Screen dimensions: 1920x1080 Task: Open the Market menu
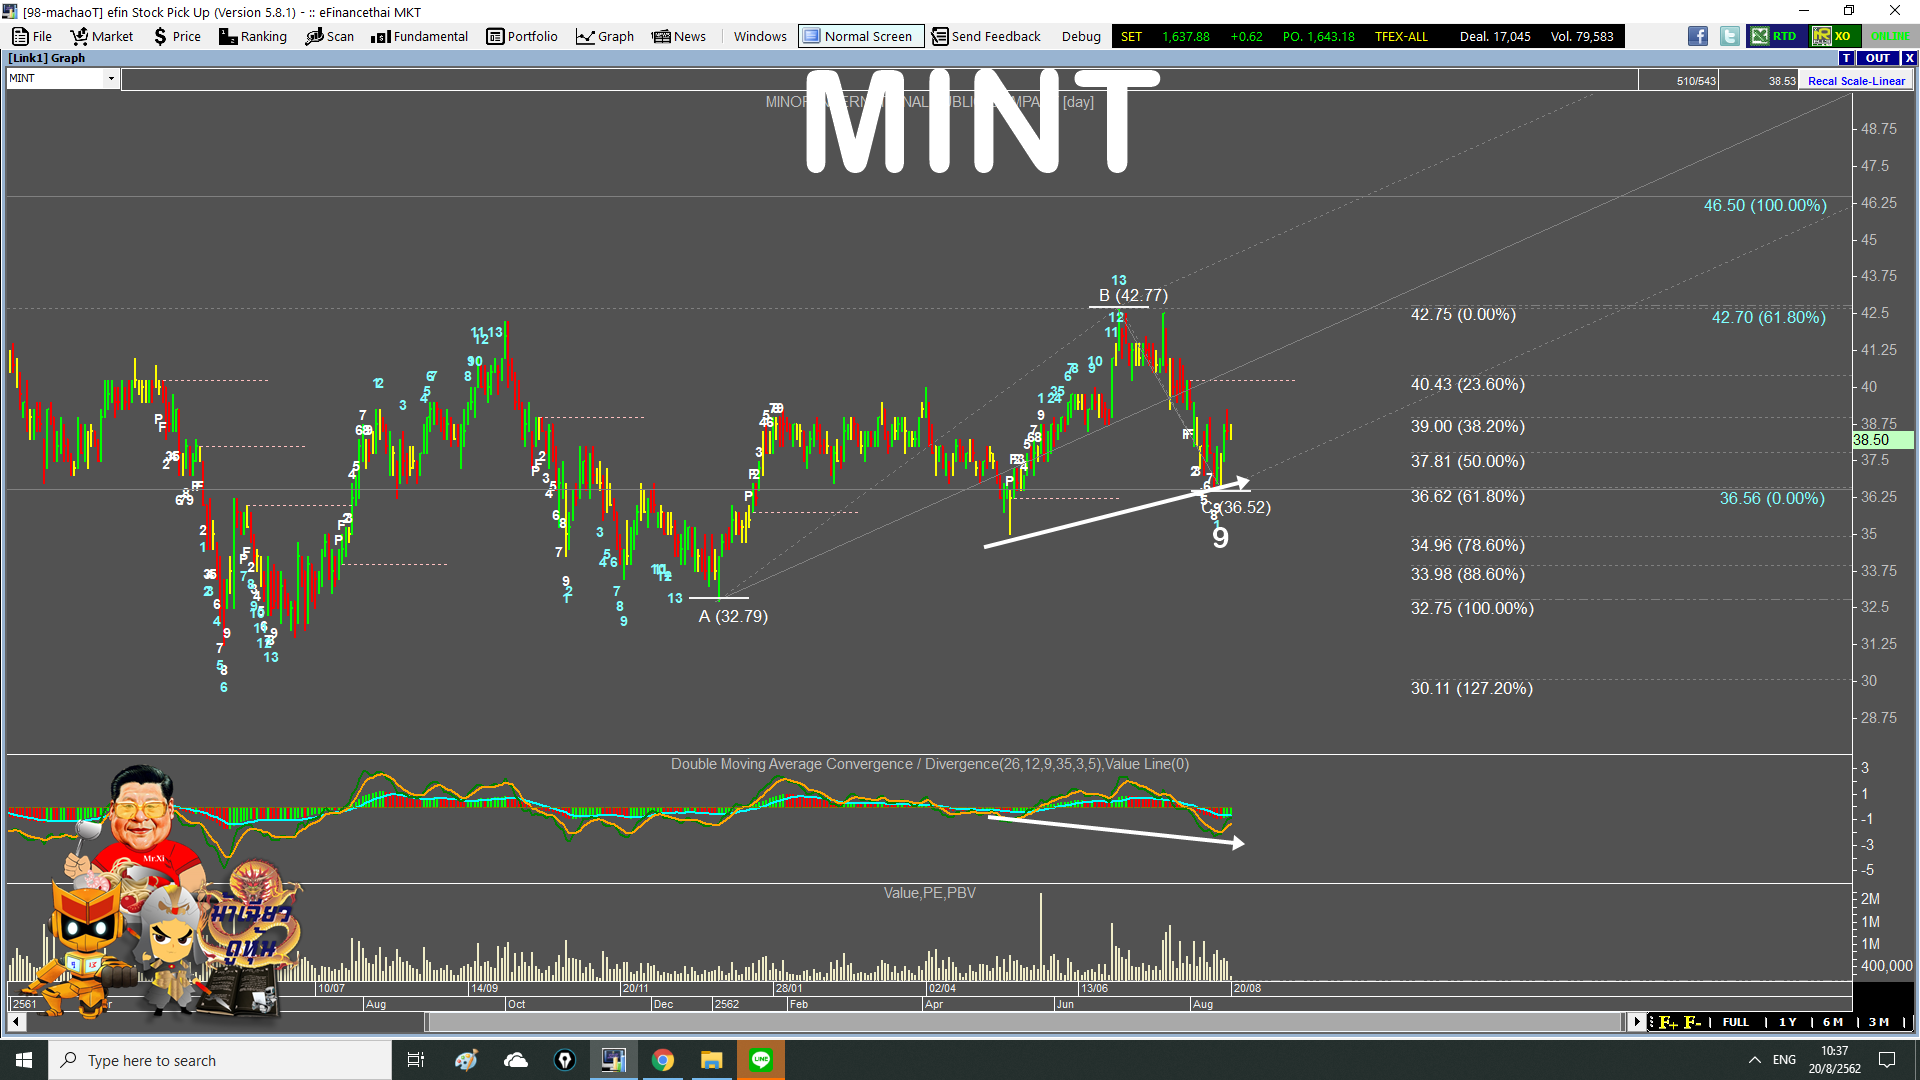[101, 36]
